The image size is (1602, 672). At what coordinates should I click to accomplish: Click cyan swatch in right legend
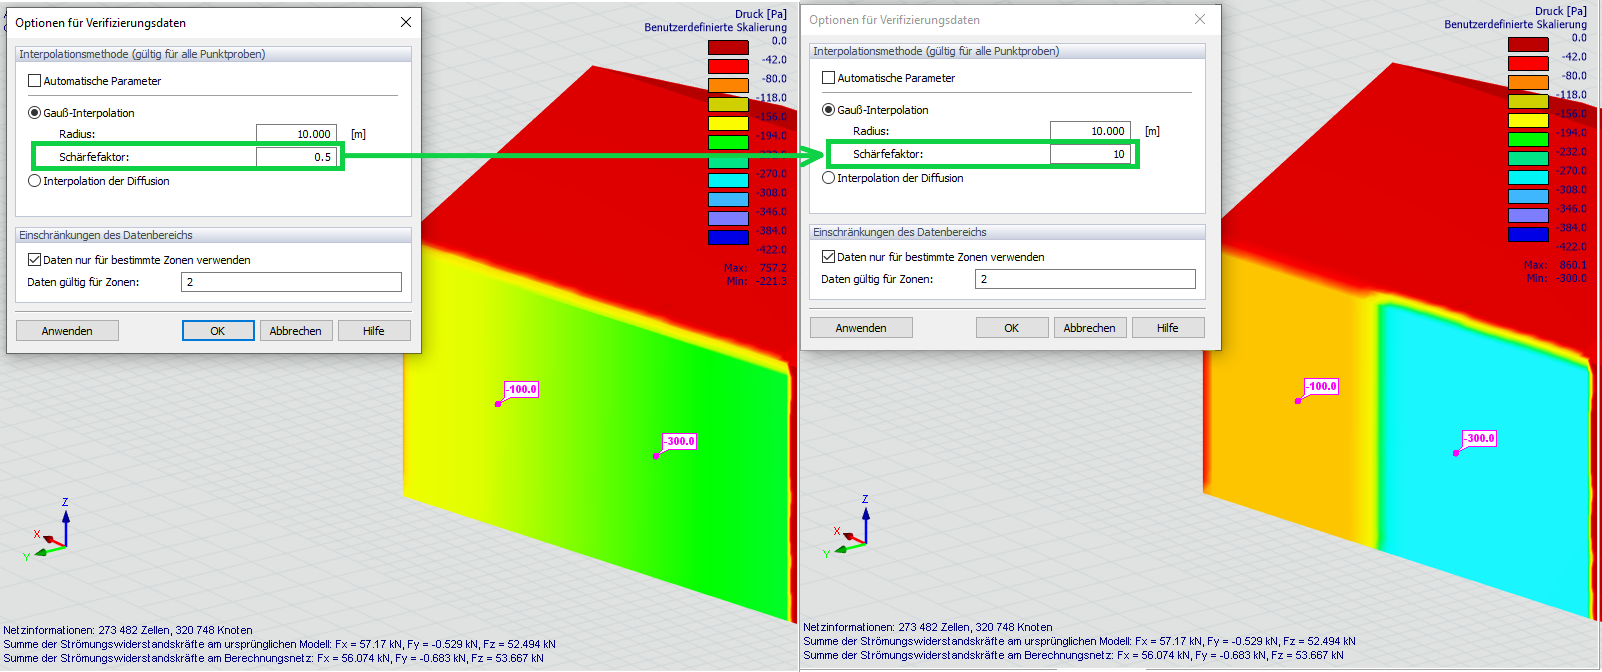1528,177
